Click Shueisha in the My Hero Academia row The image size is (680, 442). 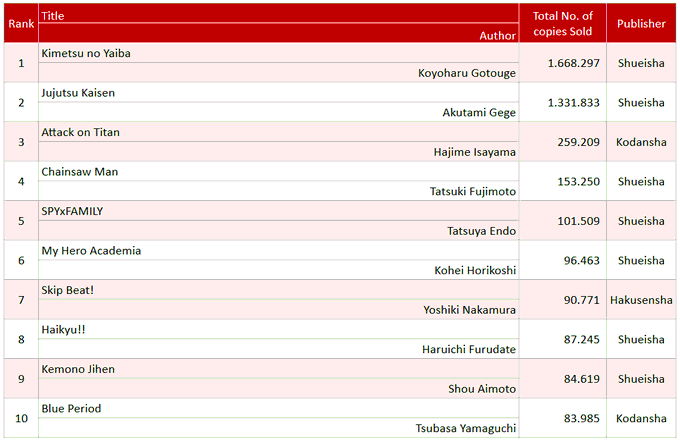pyautogui.click(x=641, y=261)
